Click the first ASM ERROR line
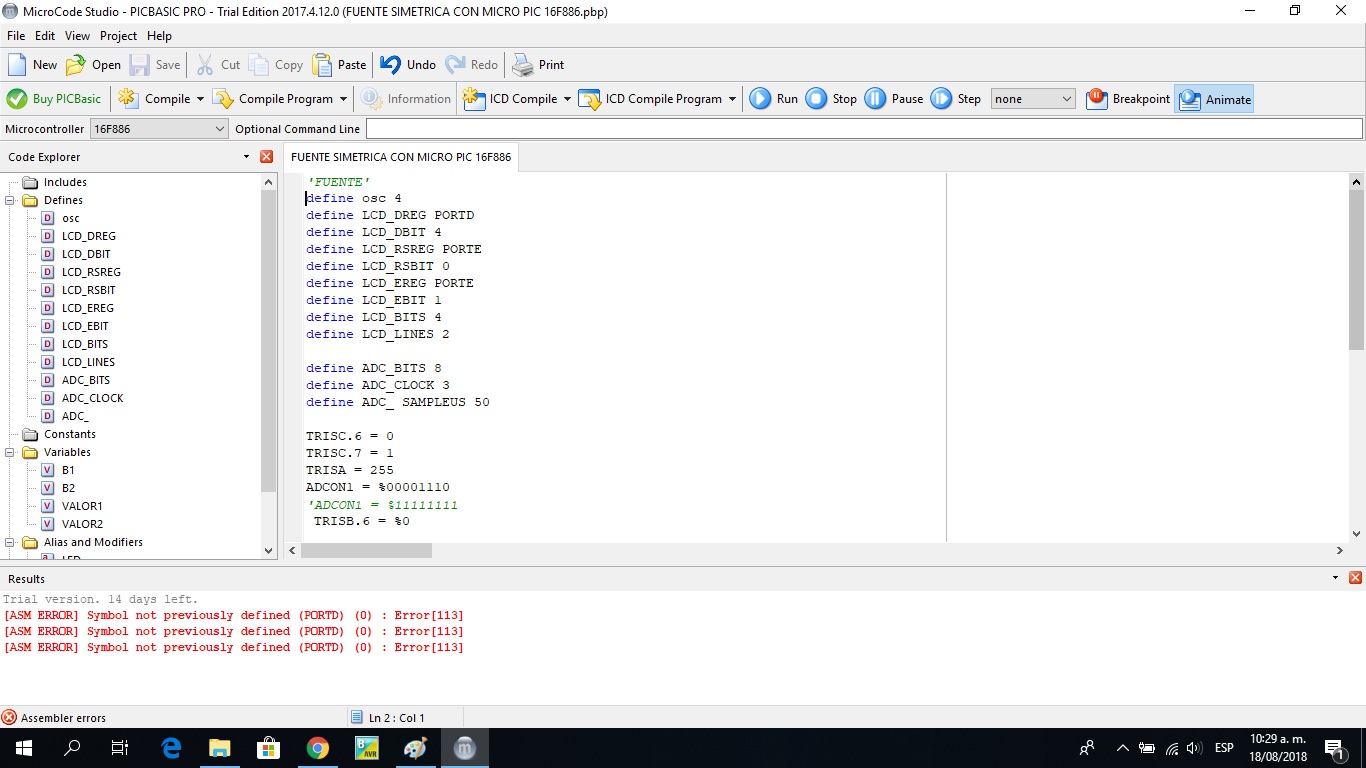The height and width of the screenshot is (768, 1366). coord(234,615)
